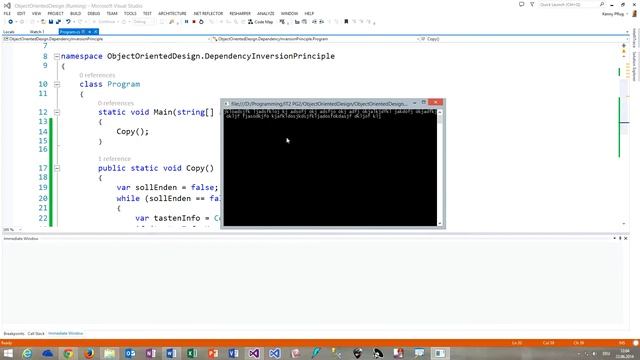
Task: Open Firefox from the taskbar
Action: point(89,353)
